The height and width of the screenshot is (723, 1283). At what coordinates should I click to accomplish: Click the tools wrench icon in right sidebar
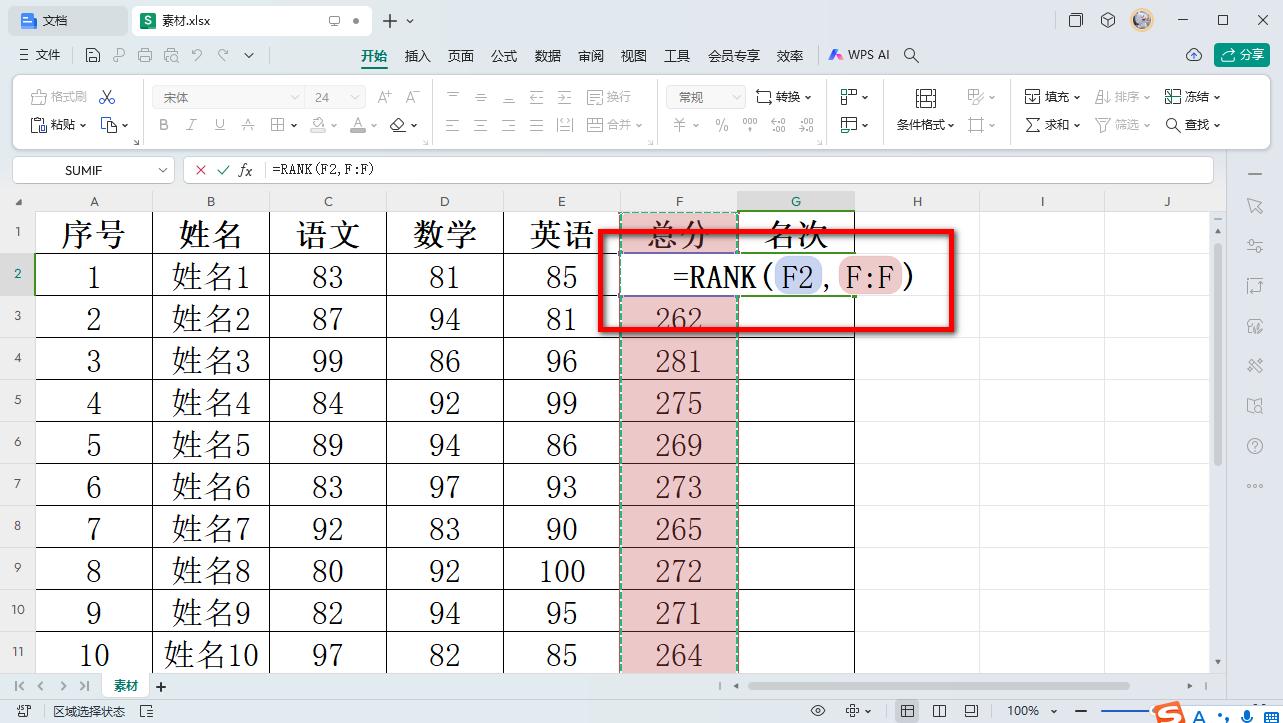click(x=1255, y=365)
